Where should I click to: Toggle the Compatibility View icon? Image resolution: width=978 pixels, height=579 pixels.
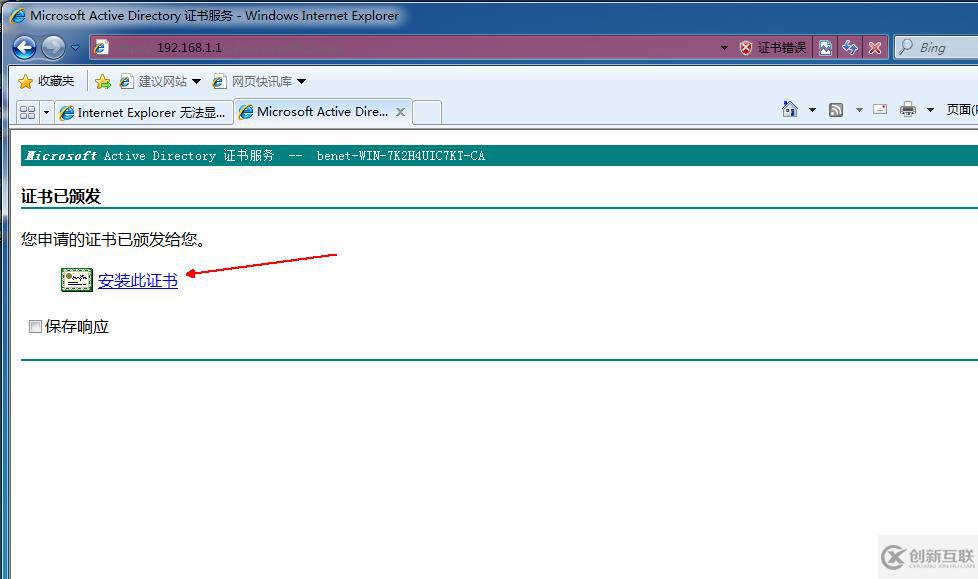(x=825, y=47)
